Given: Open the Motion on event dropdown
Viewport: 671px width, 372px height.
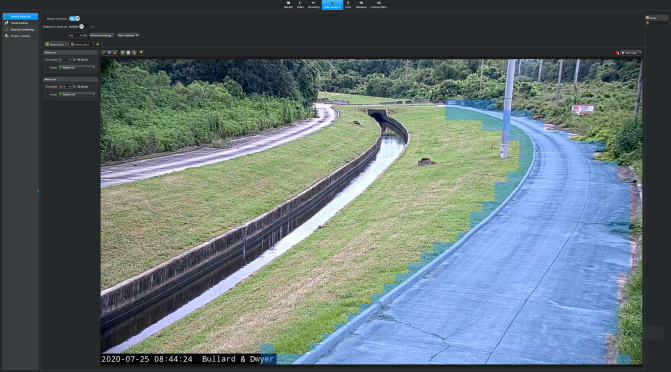Looking at the screenshot, I should [x=77, y=68].
